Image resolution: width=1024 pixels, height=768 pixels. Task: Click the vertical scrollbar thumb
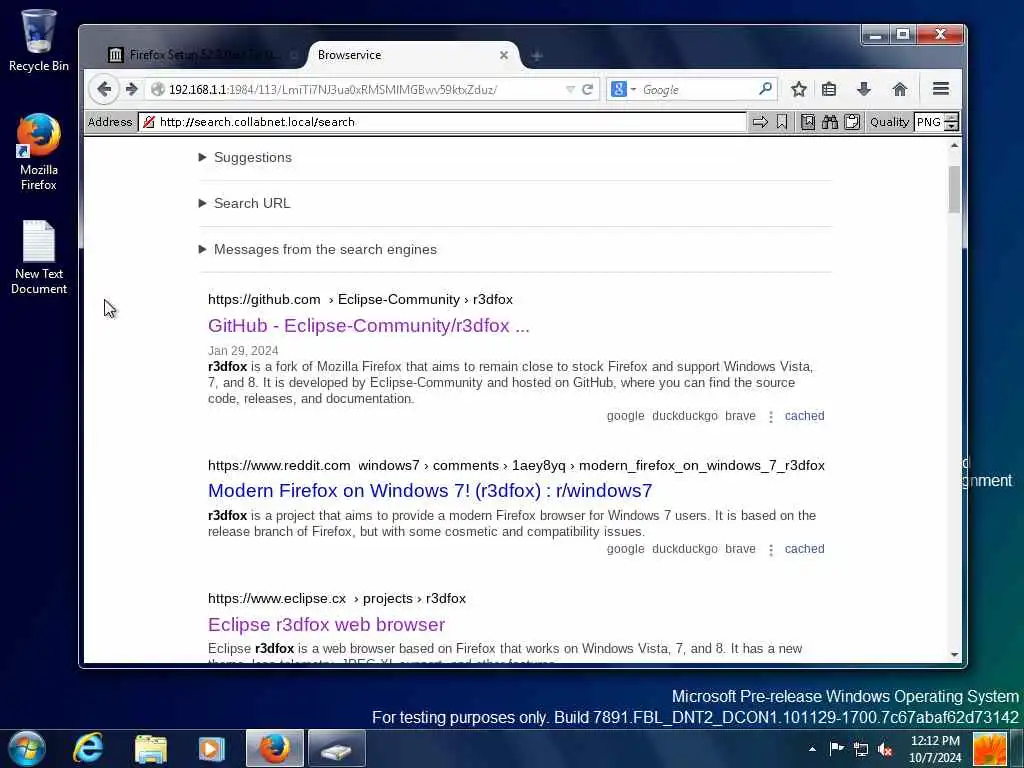(x=954, y=189)
